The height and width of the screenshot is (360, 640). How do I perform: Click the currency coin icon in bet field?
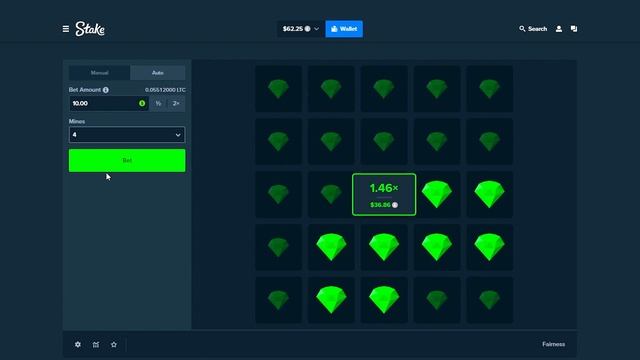[142, 103]
